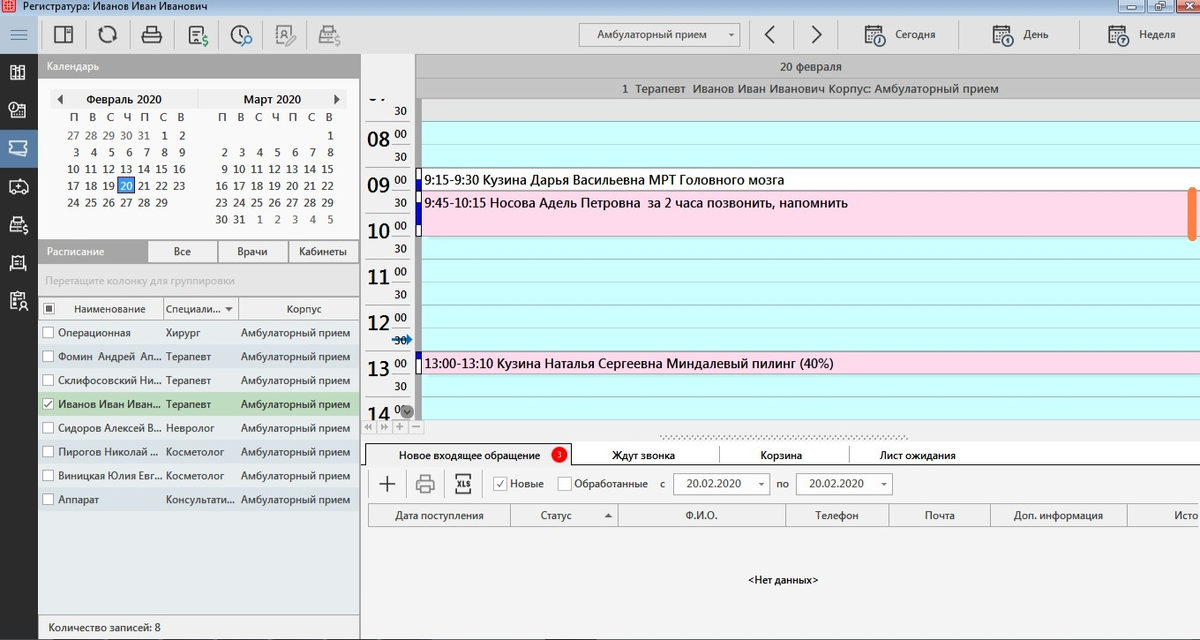
Task: Open the end date 20.02.2020 picker
Action: pyautogui.click(x=844, y=484)
